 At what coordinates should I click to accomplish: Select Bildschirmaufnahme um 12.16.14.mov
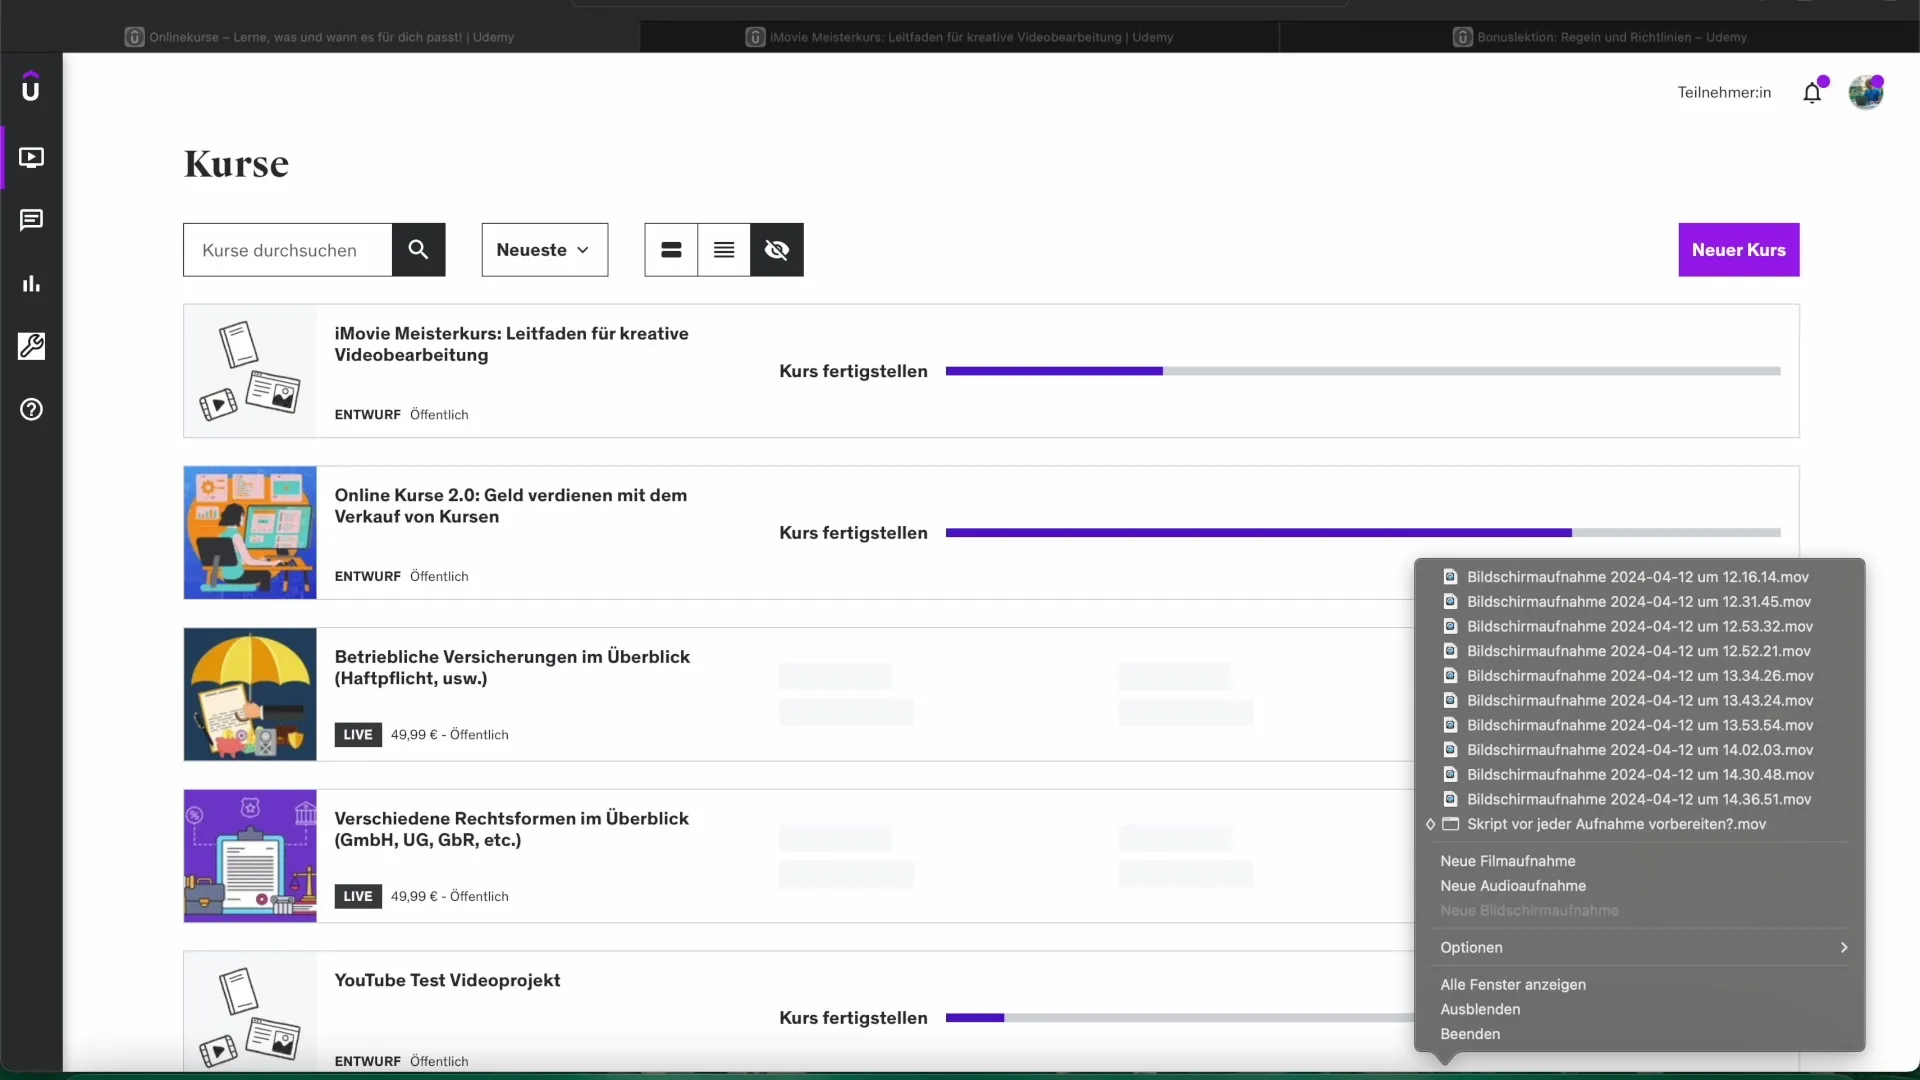[x=1640, y=577]
